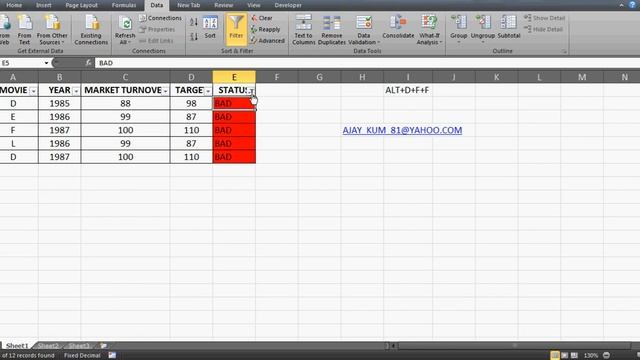The height and width of the screenshot is (360, 640).
Task: Open TARGET column filter dropdown
Action: (208, 91)
